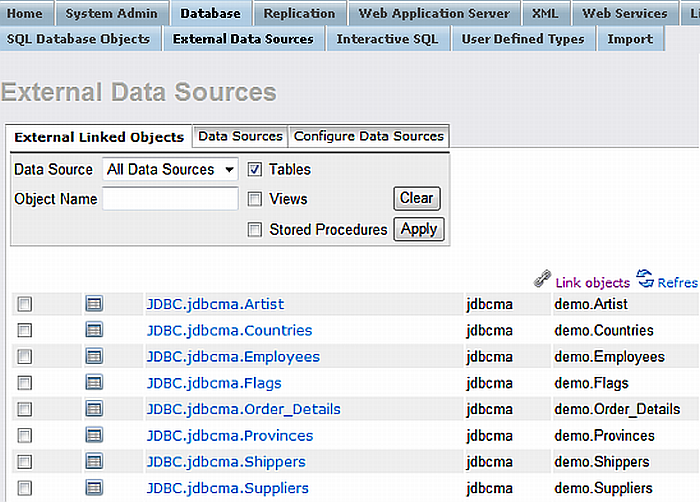
Task: Enable the Views checkbox
Action: pyautogui.click(x=255, y=200)
